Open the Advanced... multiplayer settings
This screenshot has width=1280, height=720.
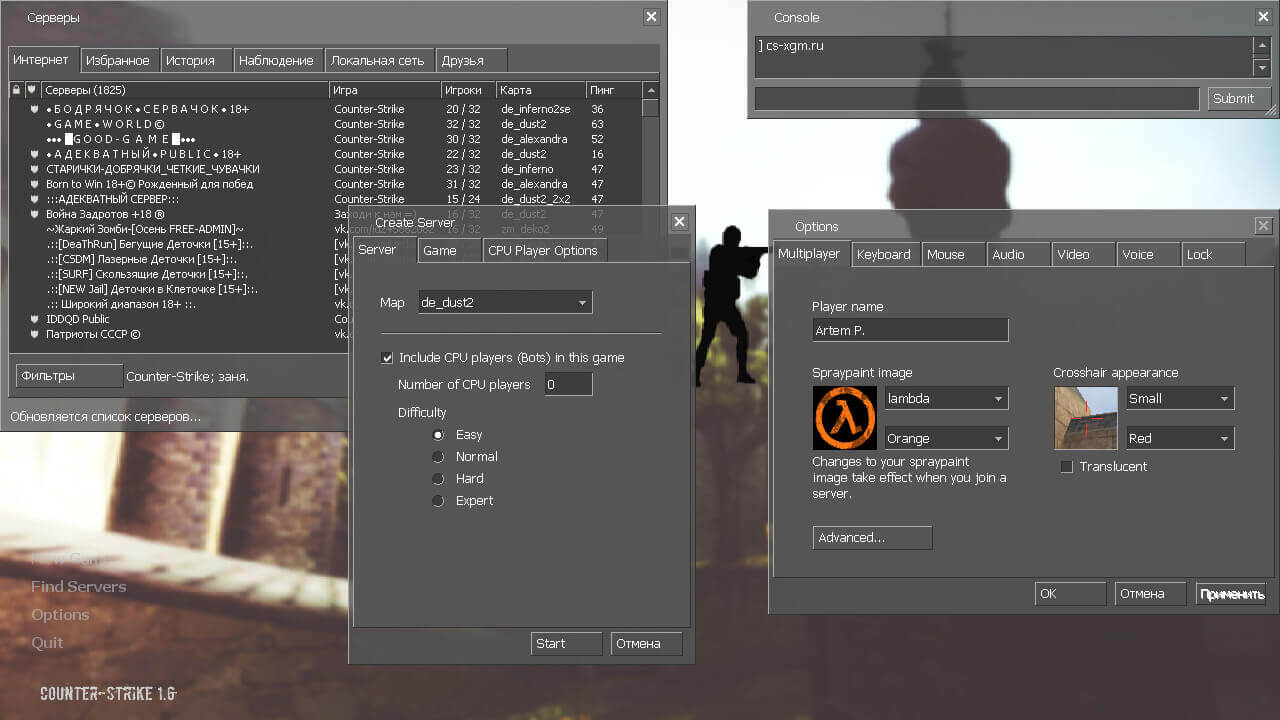(872, 537)
